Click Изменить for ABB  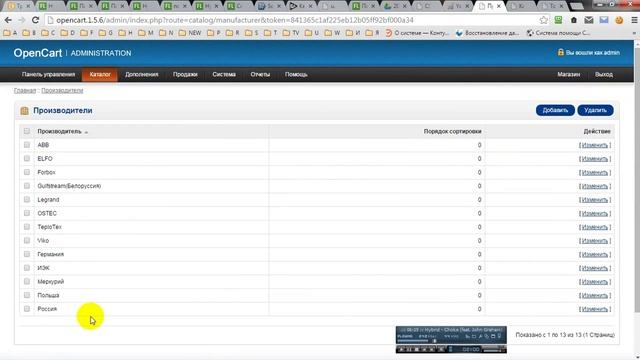pyautogui.click(x=595, y=145)
